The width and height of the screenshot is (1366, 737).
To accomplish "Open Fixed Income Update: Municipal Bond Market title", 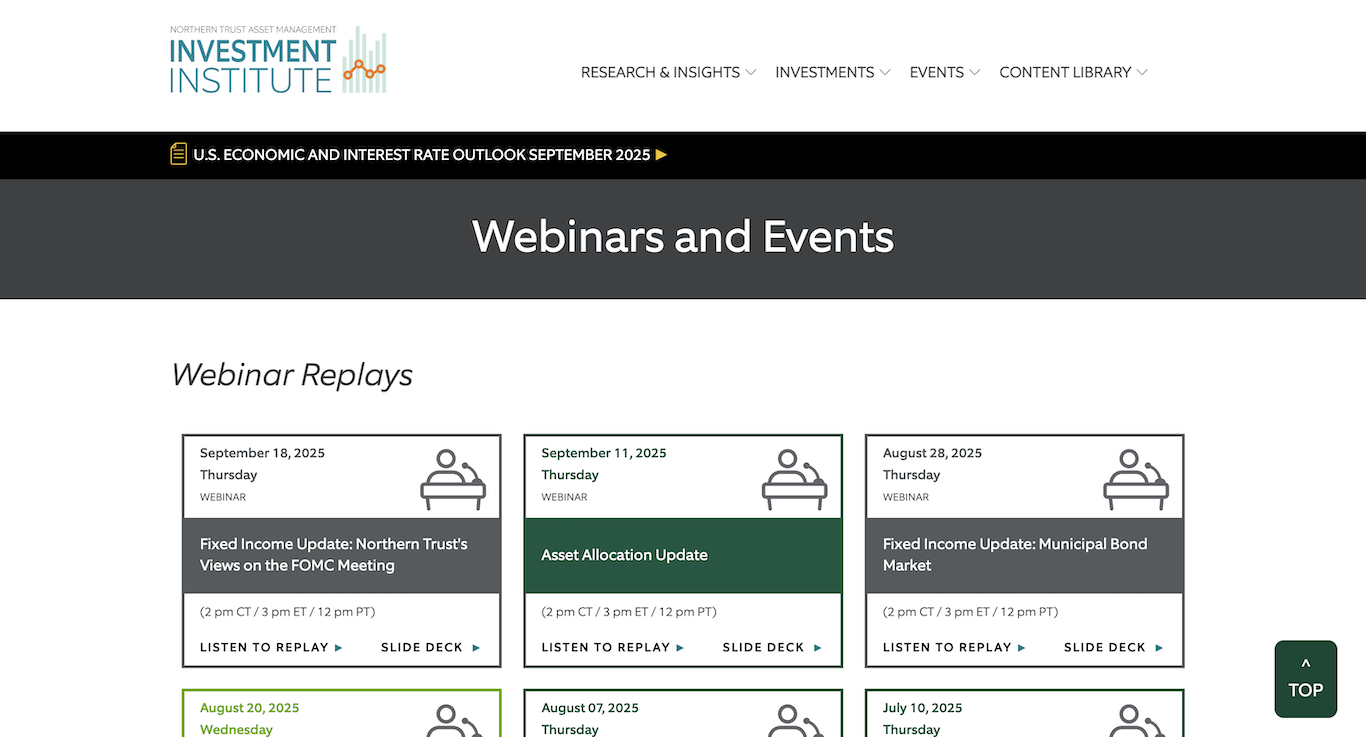I will (1014, 555).
